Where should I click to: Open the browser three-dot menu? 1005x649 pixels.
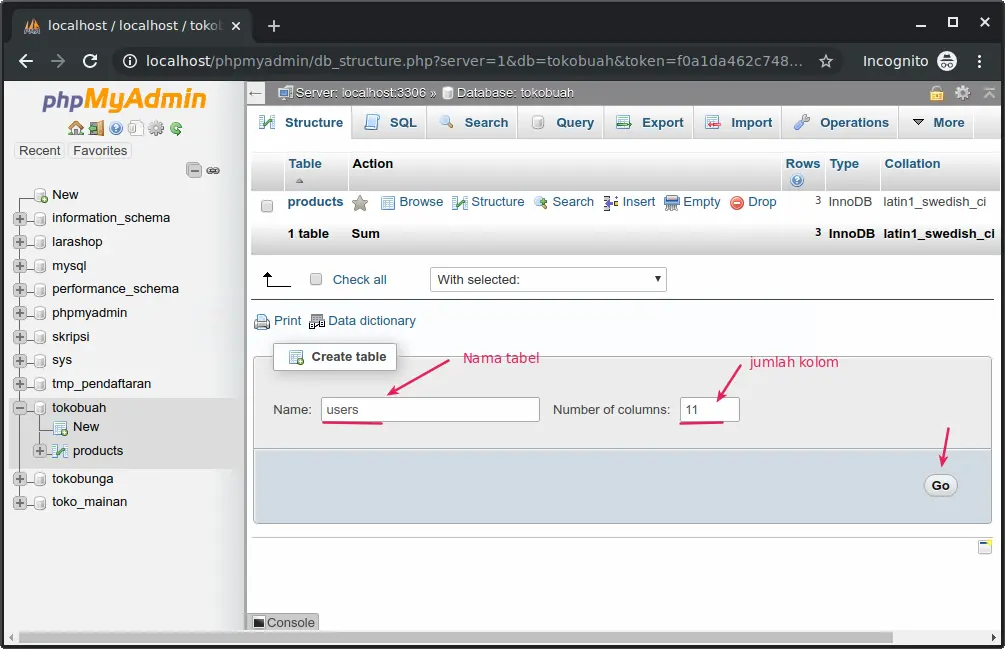[979, 61]
